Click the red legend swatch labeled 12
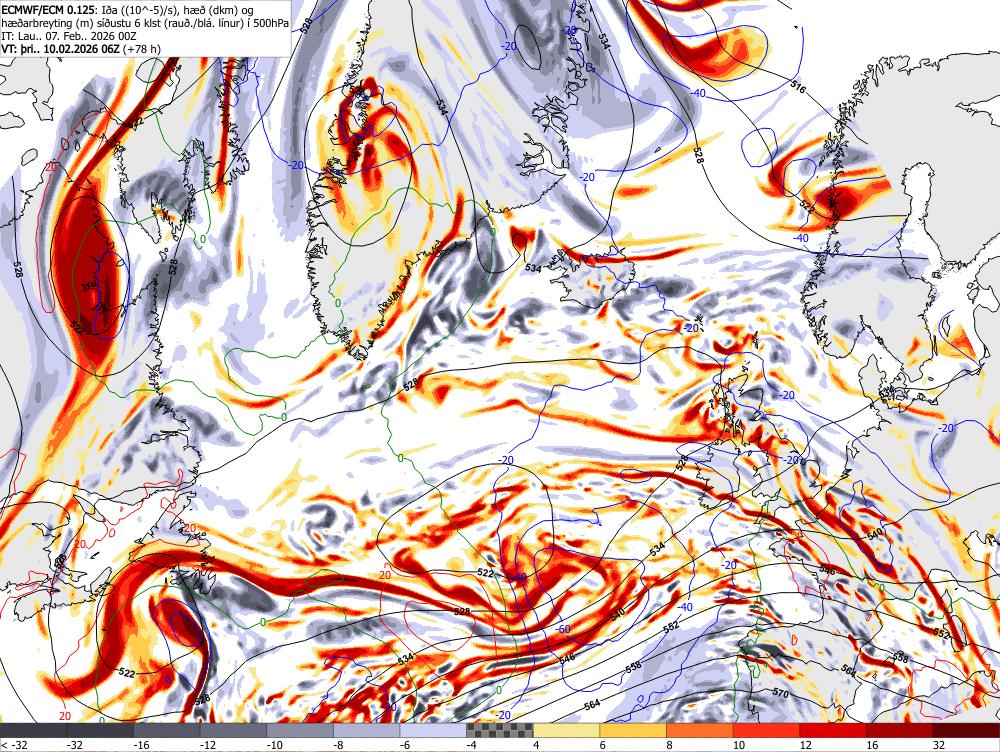 (x=834, y=731)
